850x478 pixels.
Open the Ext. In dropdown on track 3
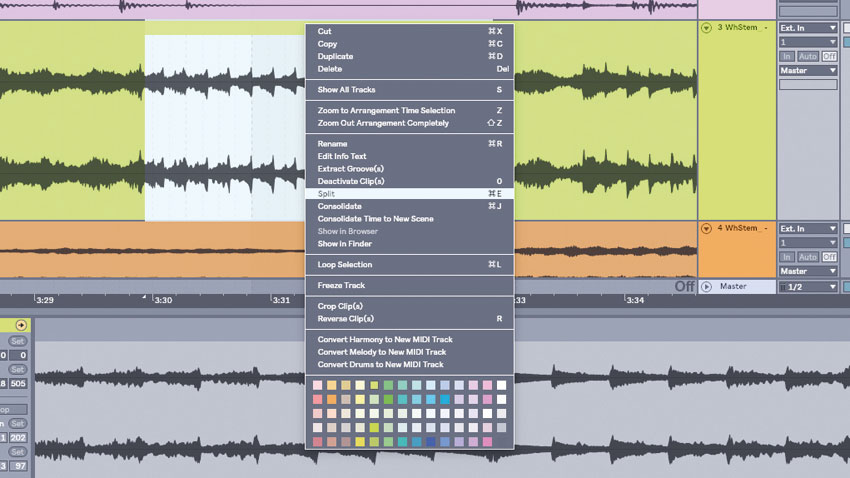808,28
